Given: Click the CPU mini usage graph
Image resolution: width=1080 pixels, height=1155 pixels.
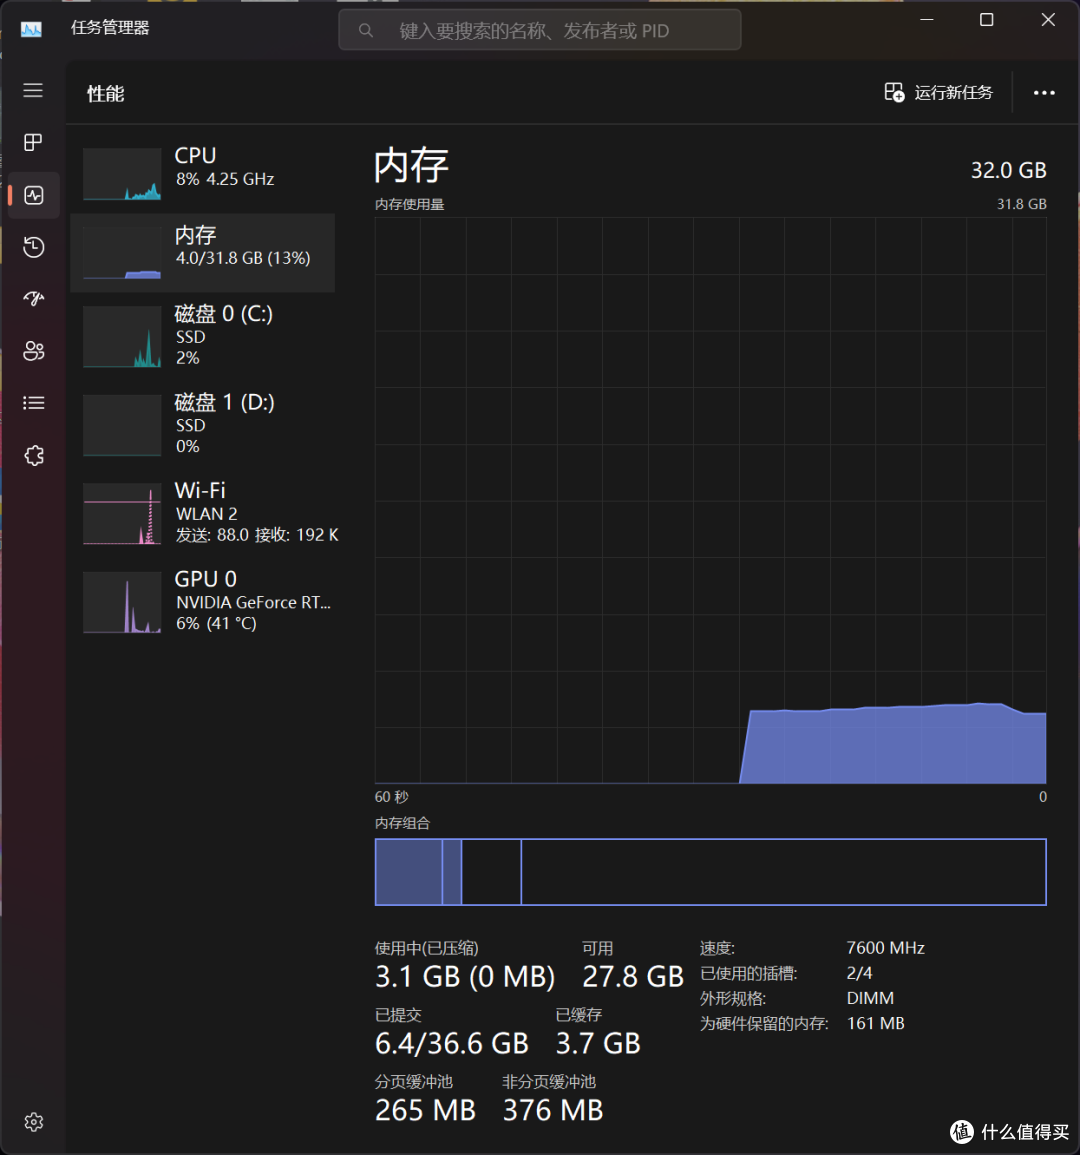Looking at the screenshot, I should coord(122,174).
